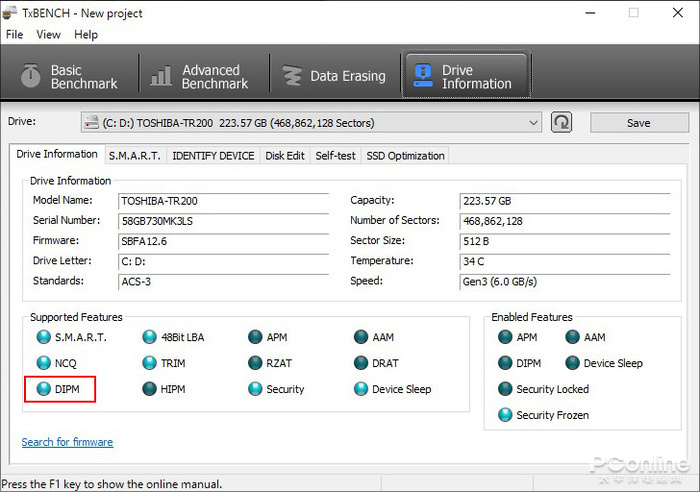Switch to Data Erasing section
This screenshot has height=492, width=700.
pos(335,77)
